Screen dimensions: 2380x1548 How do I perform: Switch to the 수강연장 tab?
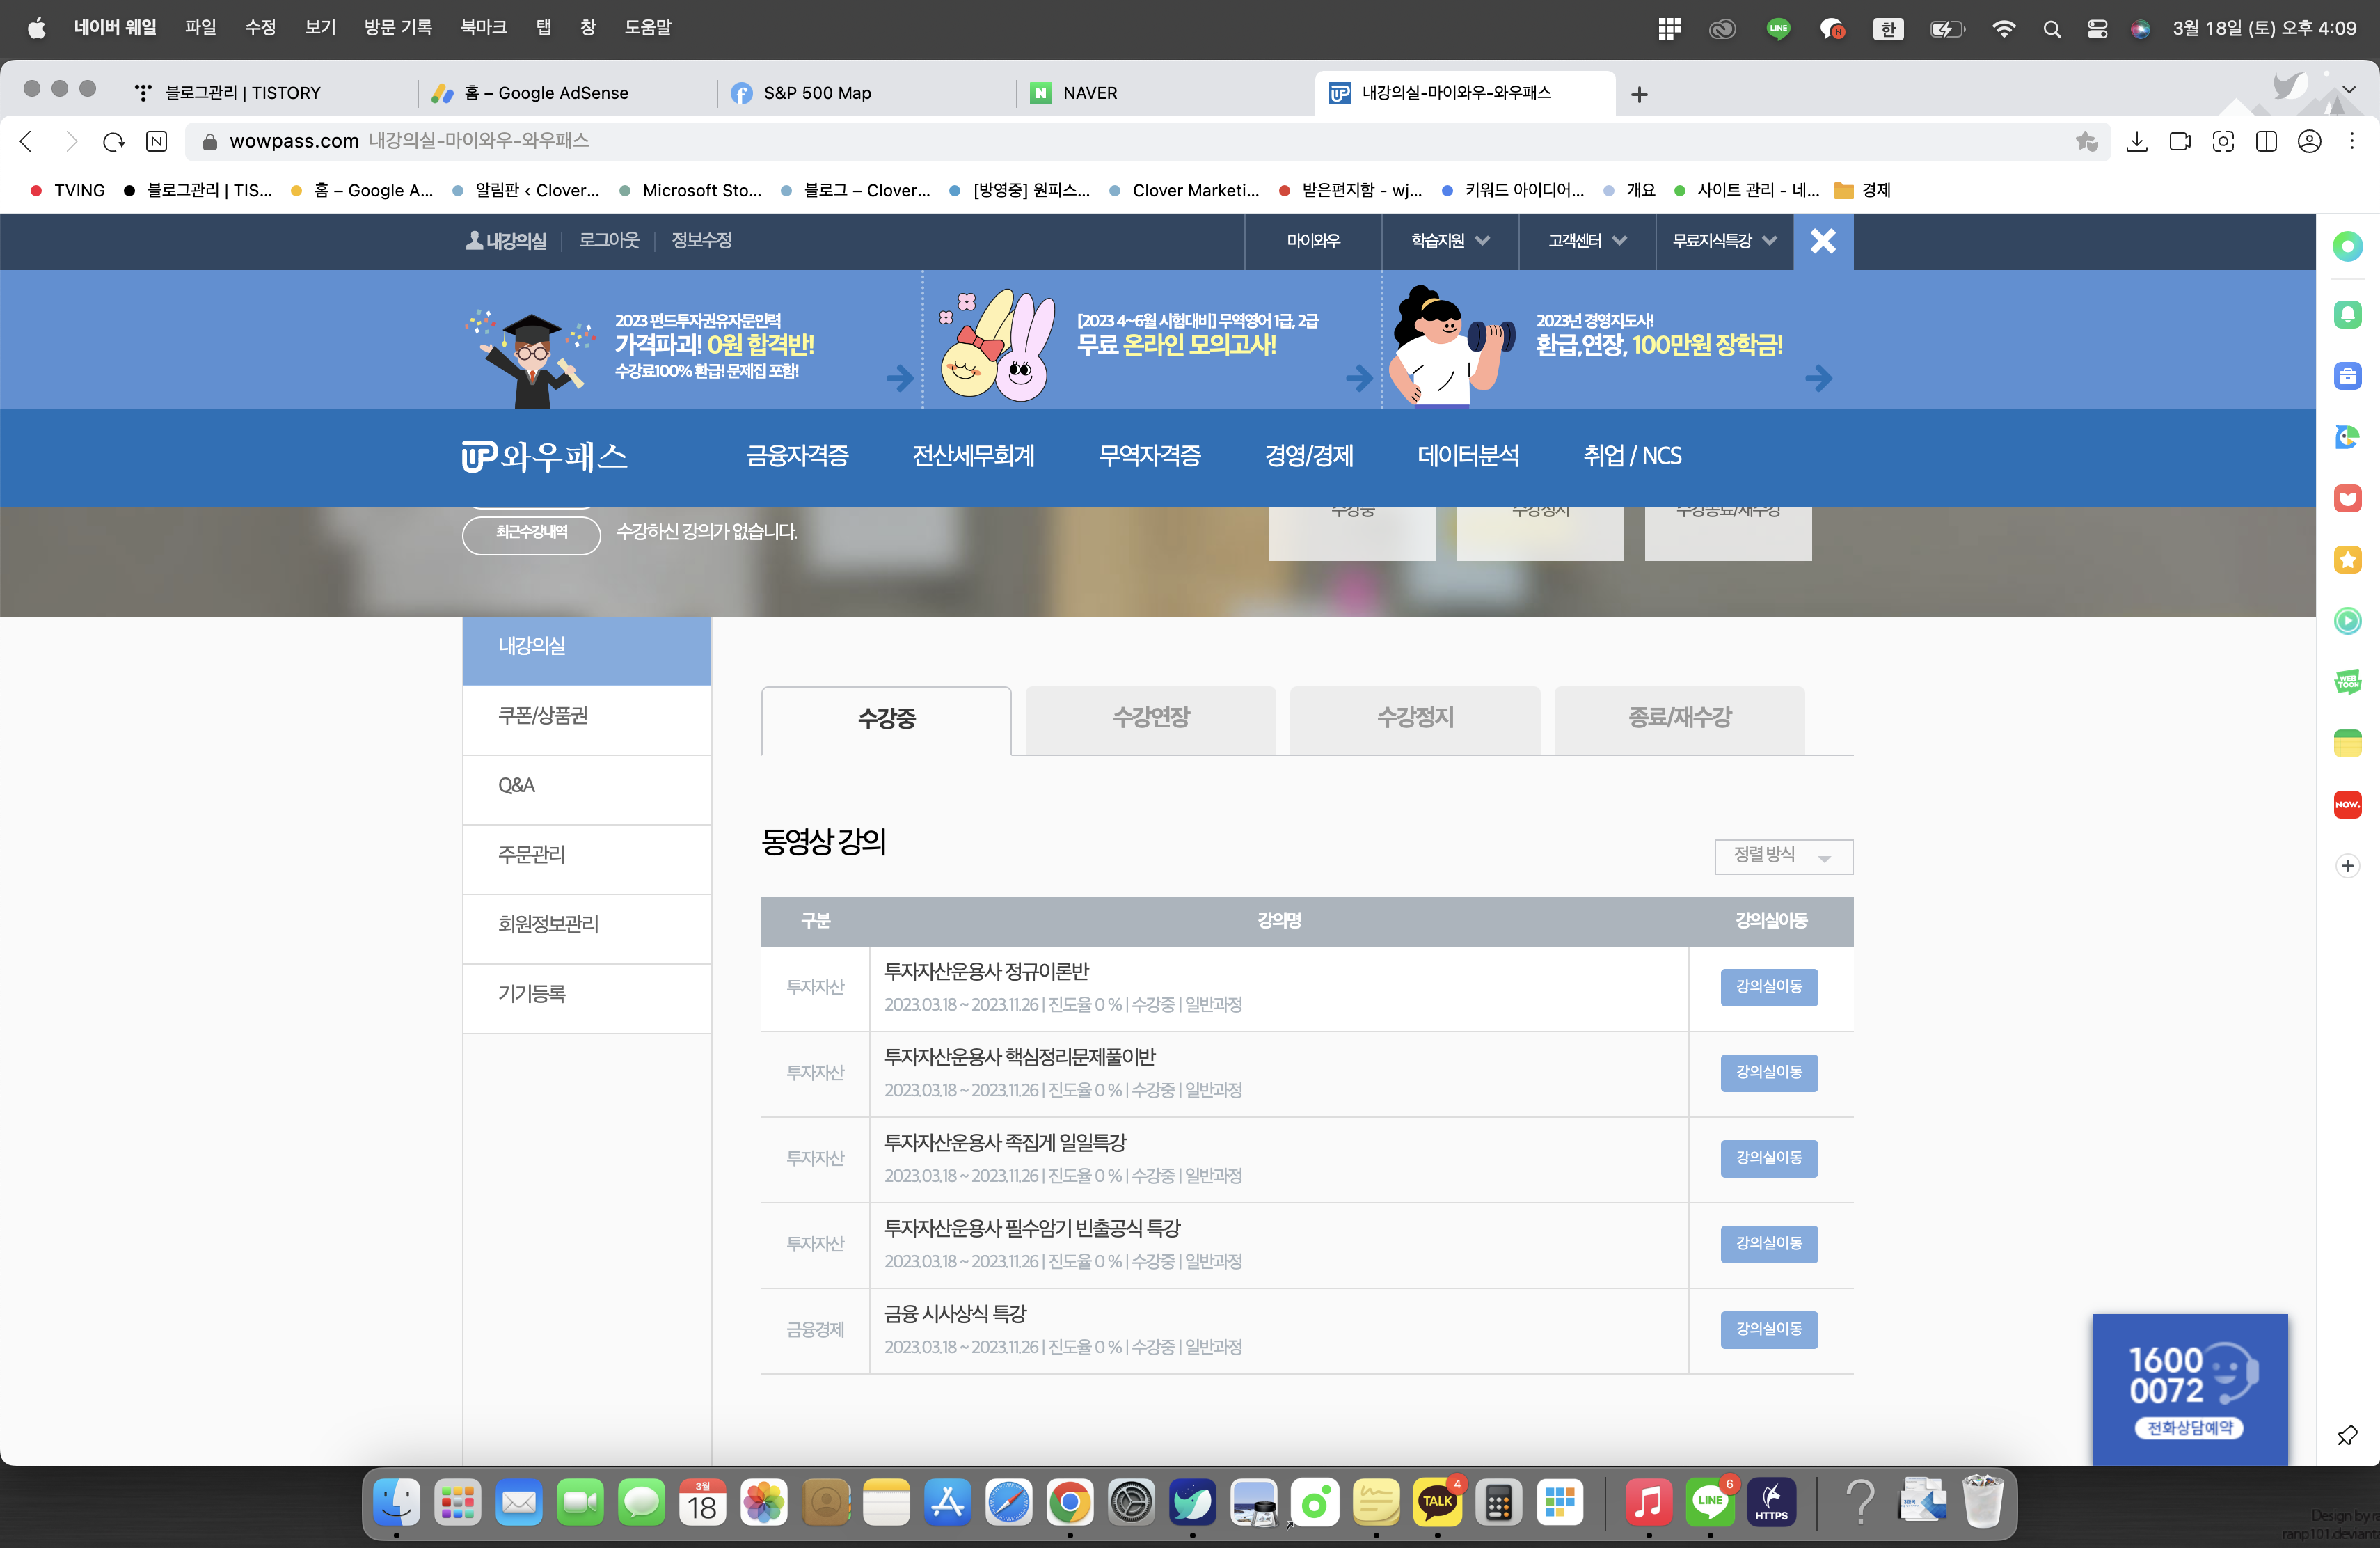pos(1151,720)
